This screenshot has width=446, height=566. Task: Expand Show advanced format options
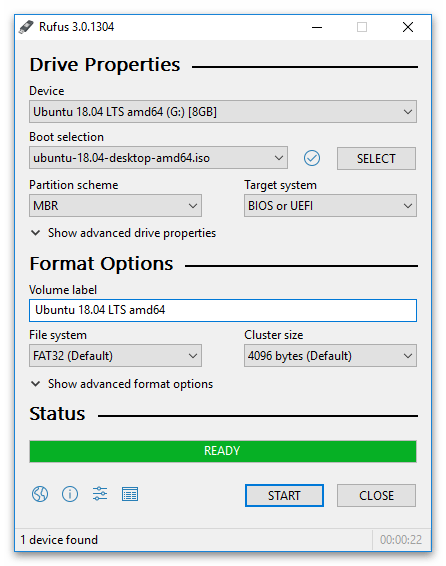pyautogui.click(x=122, y=384)
